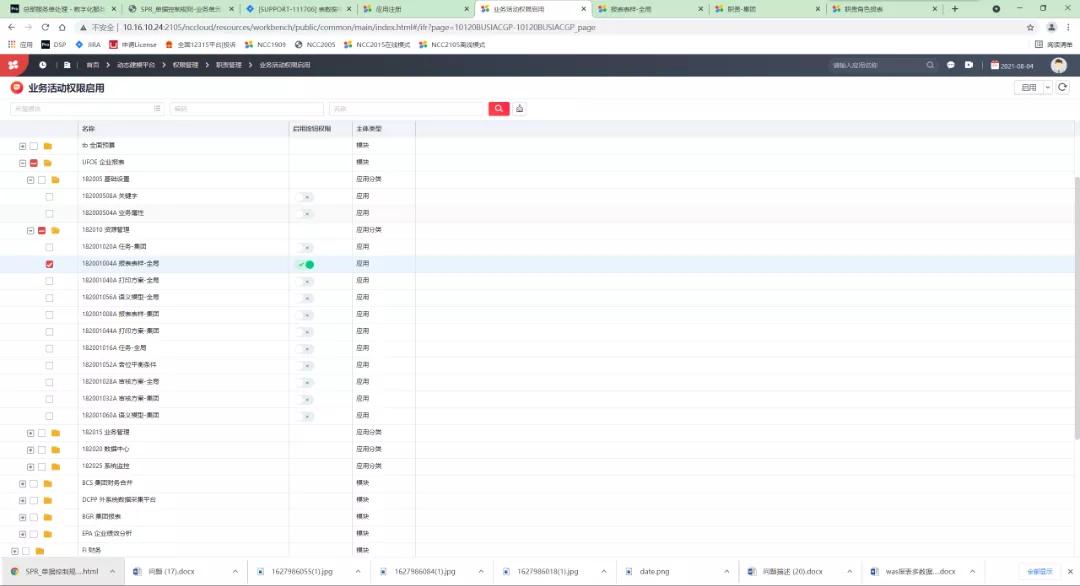Click the application search magnifier icon
Screen dimensions: 1080x586
pyautogui.click(x=930, y=65)
